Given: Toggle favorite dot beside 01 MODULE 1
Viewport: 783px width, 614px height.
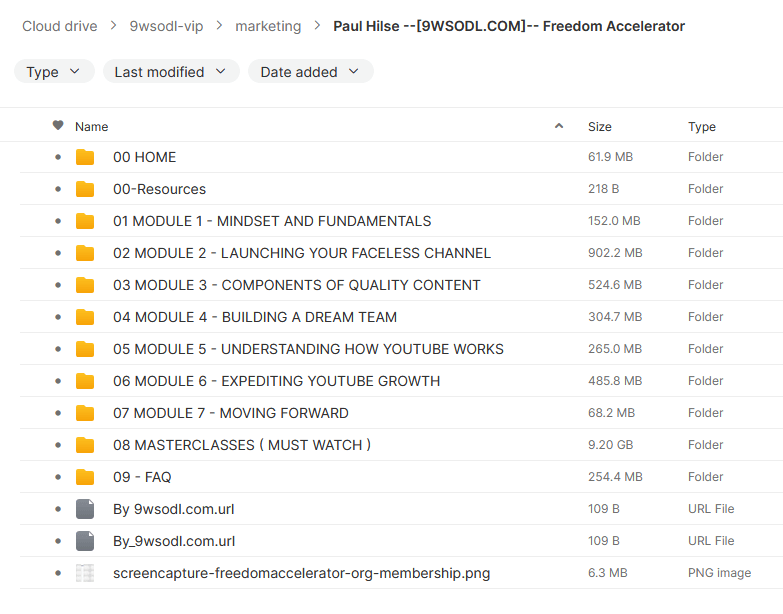Looking at the screenshot, I should tap(58, 221).
